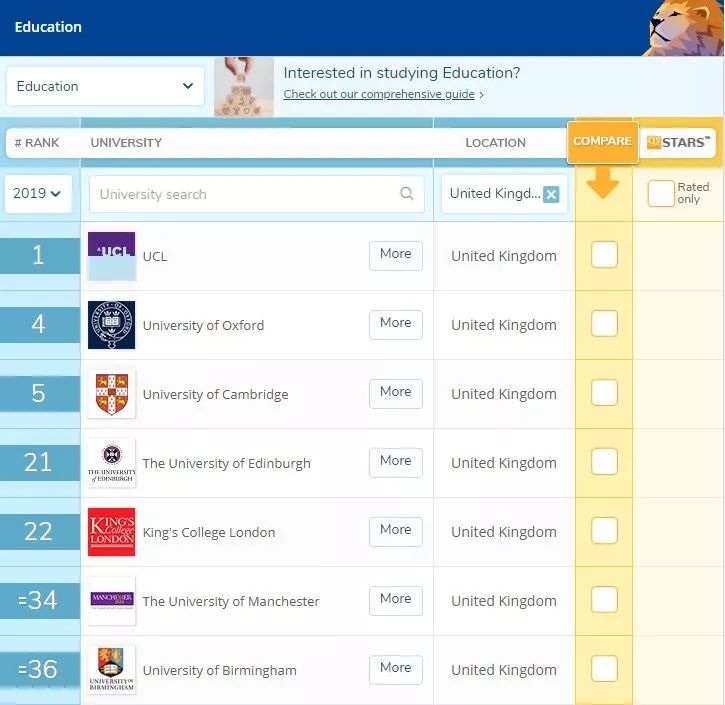This screenshot has height=705, width=725.
Task: Click the search magnifier icon
Action: (x=406, y=194)
